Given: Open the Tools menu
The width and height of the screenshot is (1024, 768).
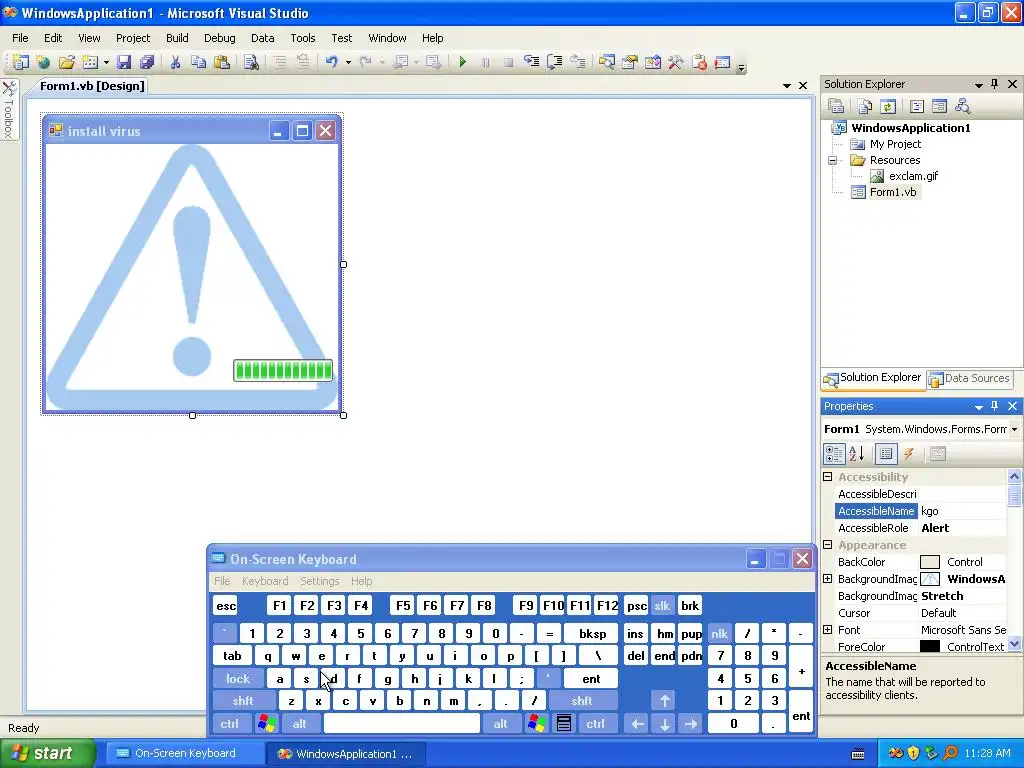Looking at the screenshot, I should (302, 38).
